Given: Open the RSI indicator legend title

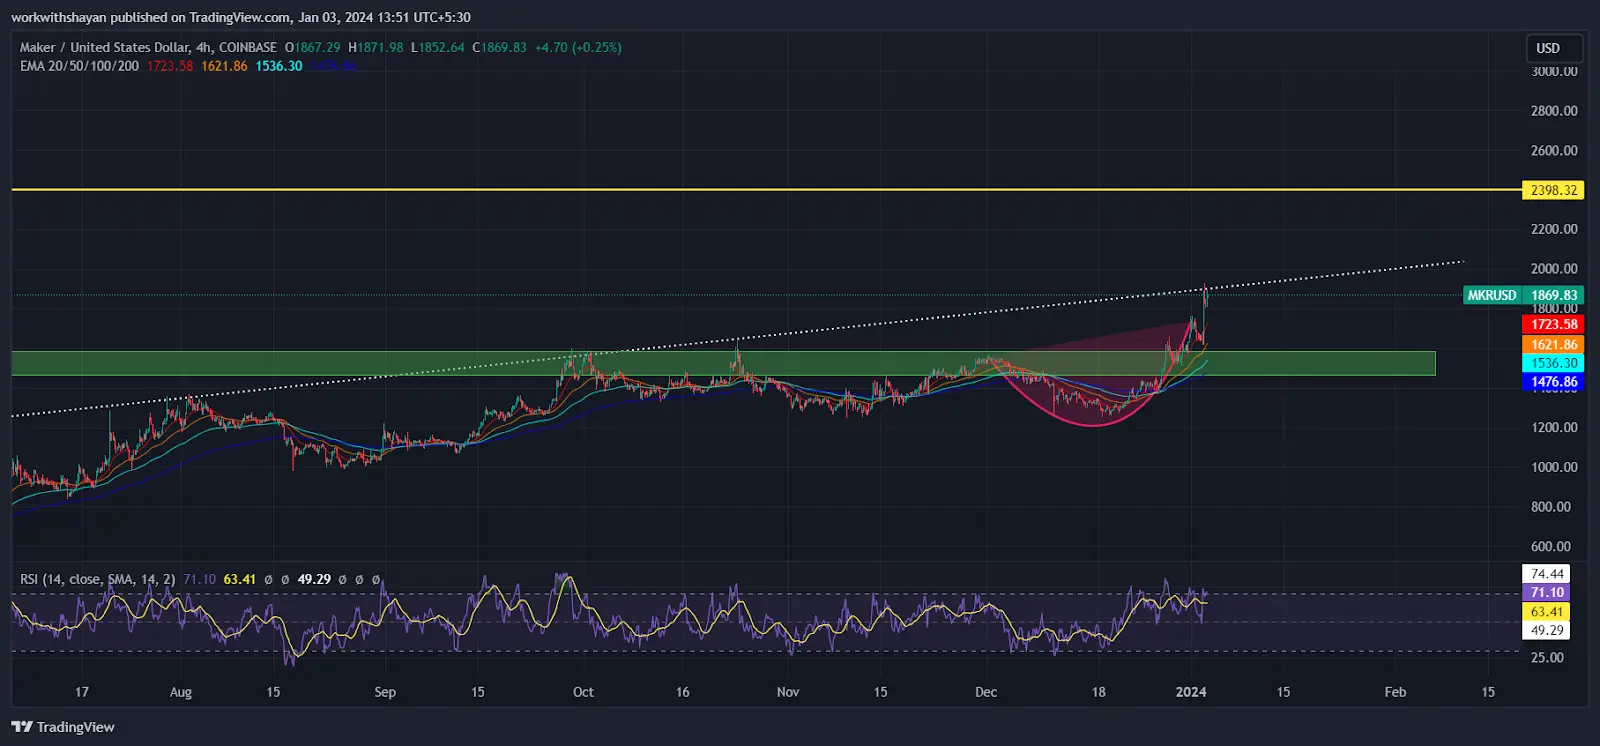Looking at the screenshot, I should coord(97,579).
